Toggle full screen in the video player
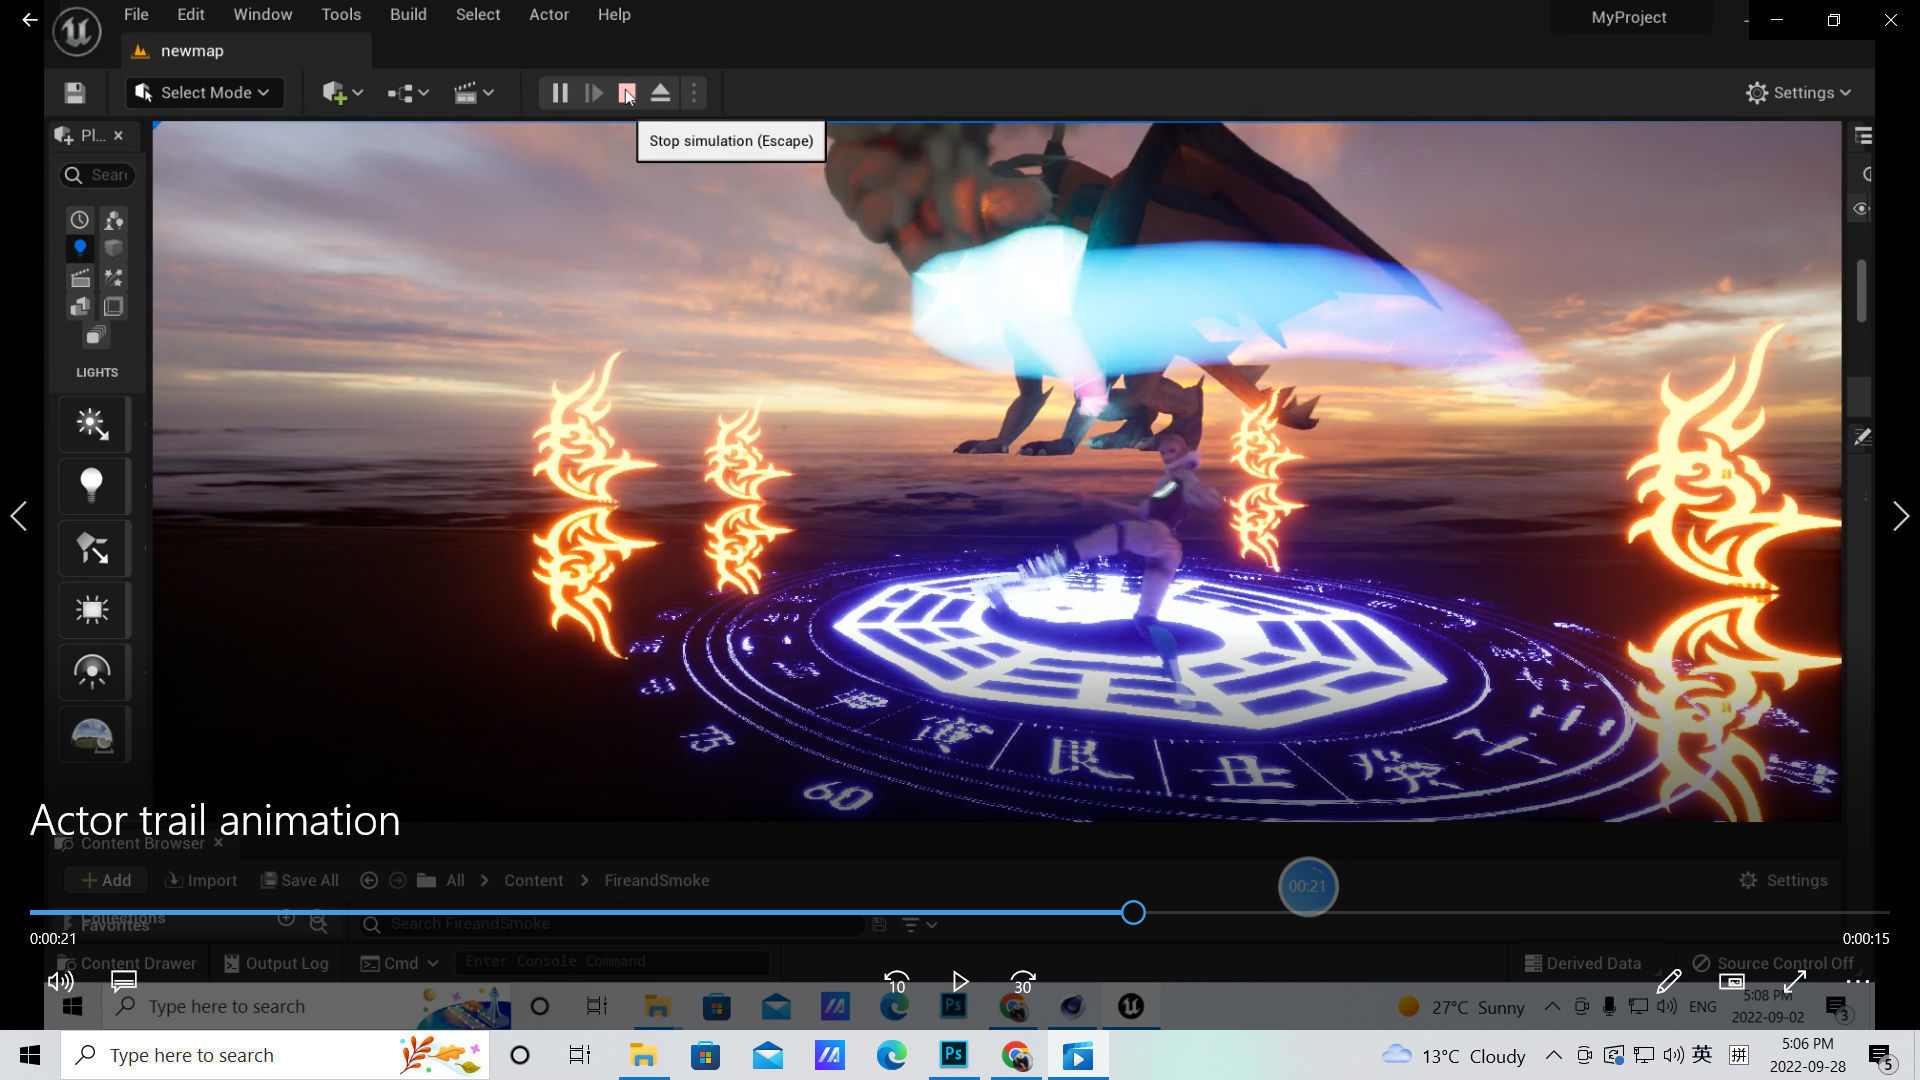 click(x=1795, y=982)
